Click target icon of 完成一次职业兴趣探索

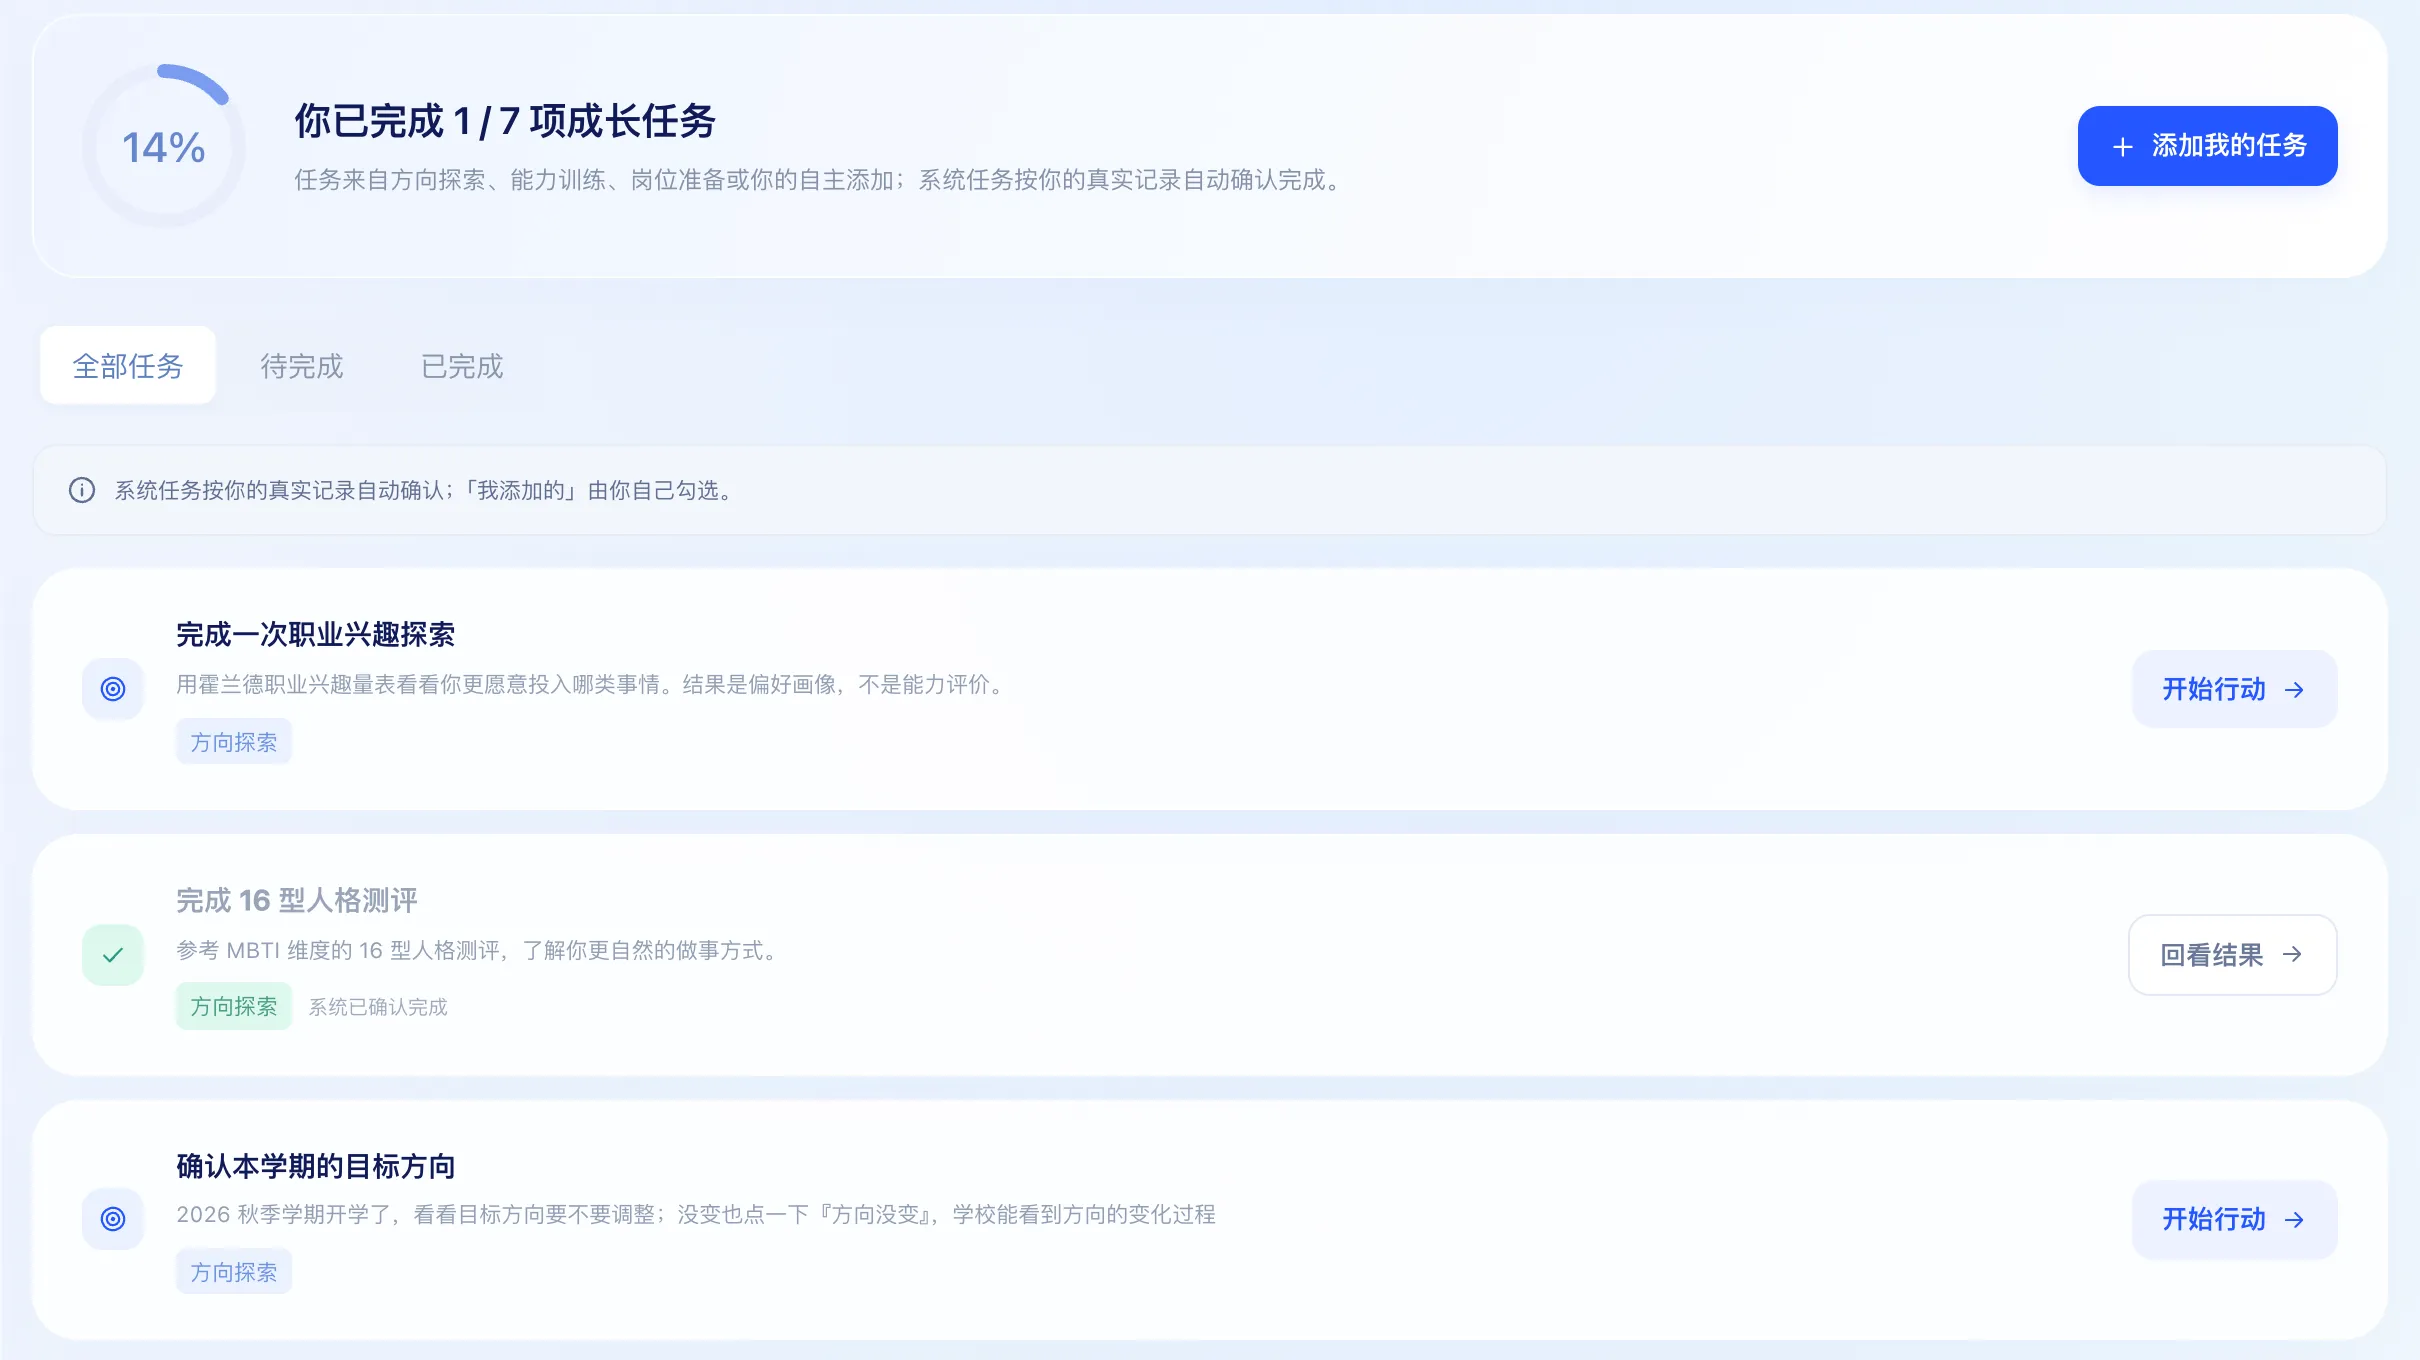113,689
